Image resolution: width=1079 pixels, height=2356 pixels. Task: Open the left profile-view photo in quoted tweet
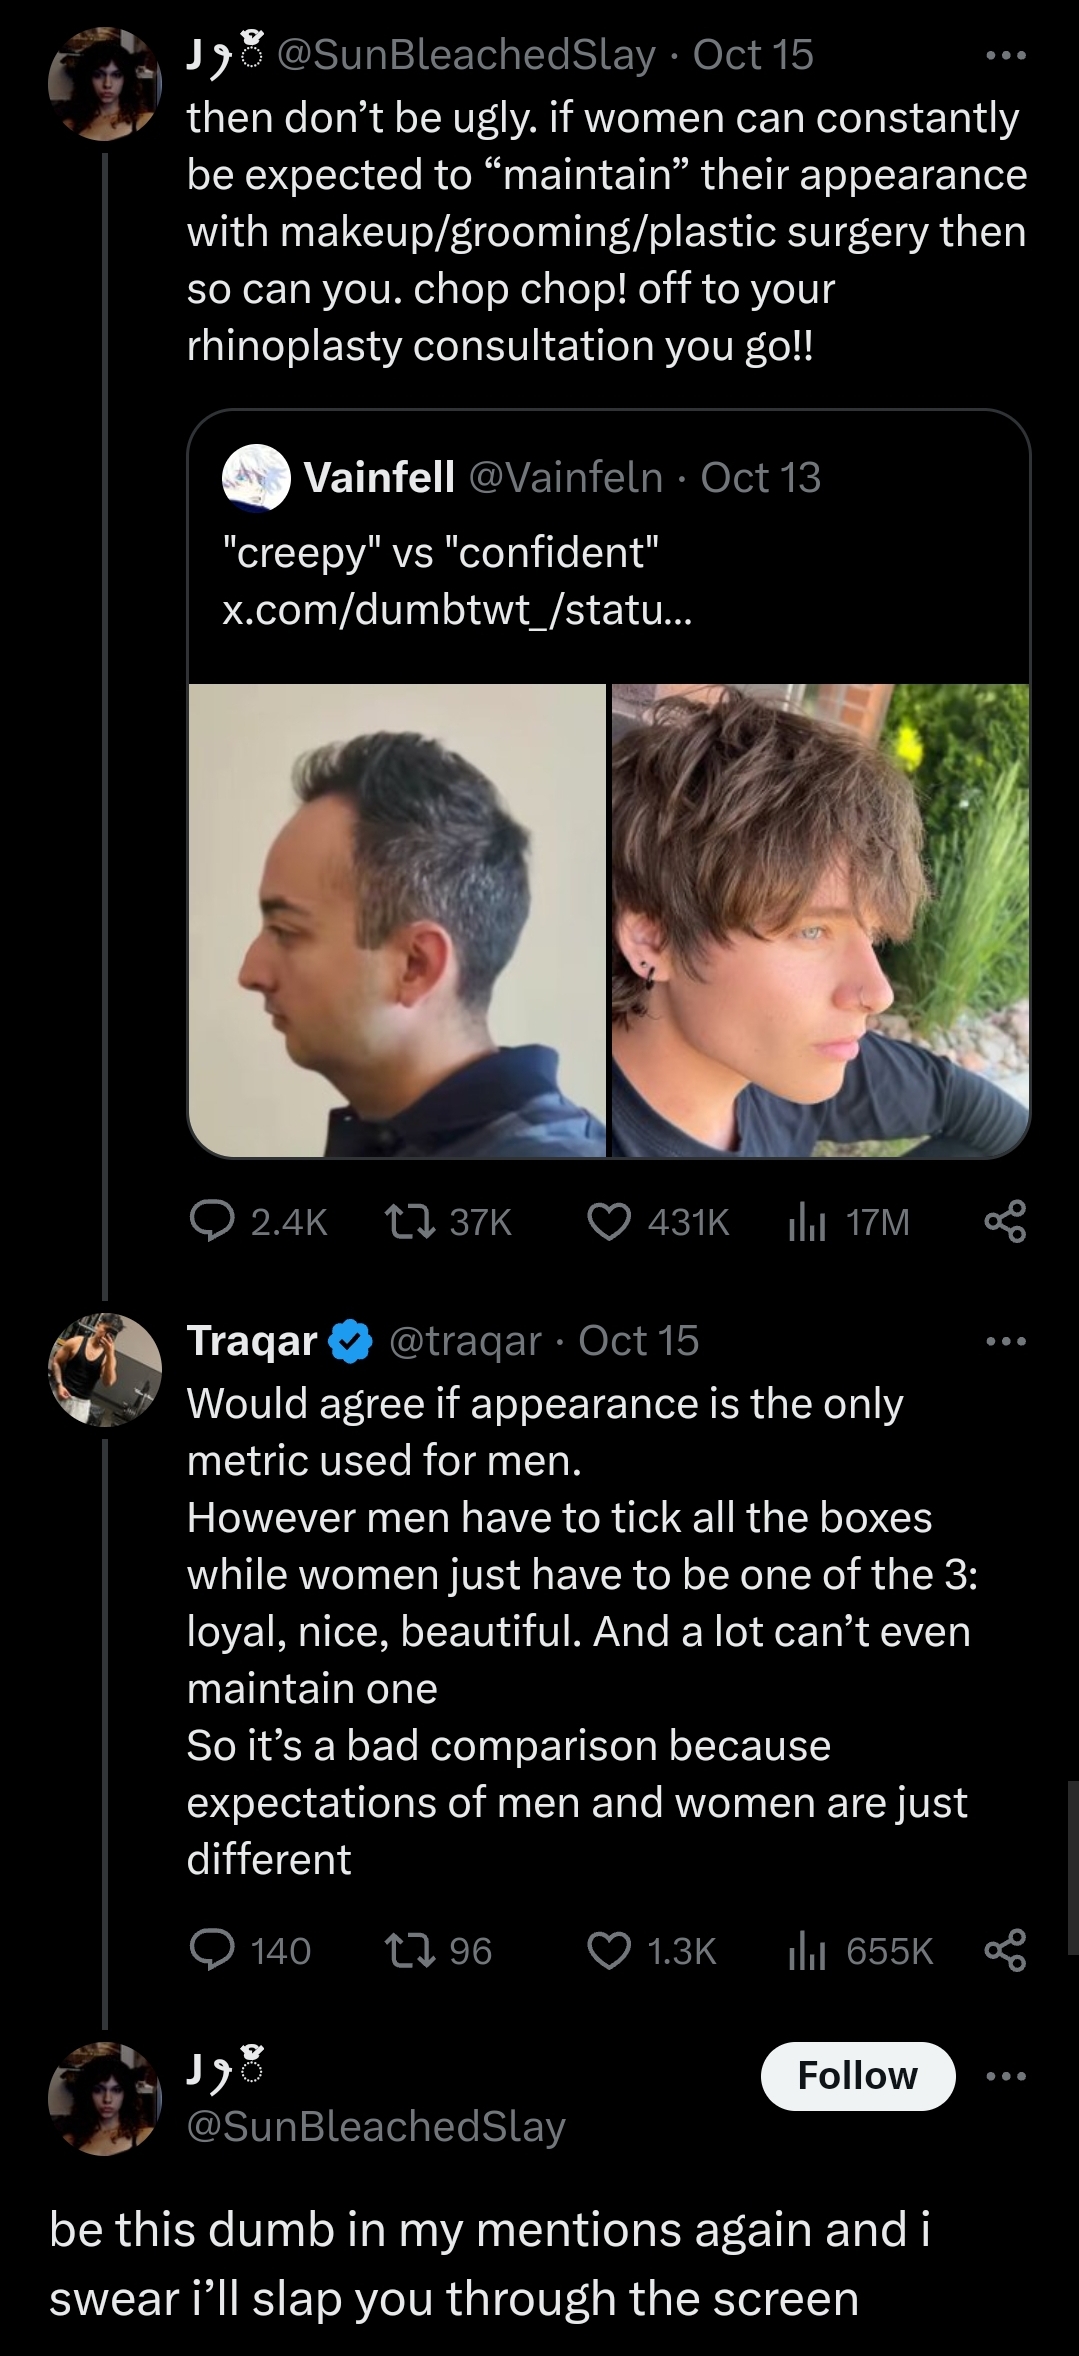point(397,920)
